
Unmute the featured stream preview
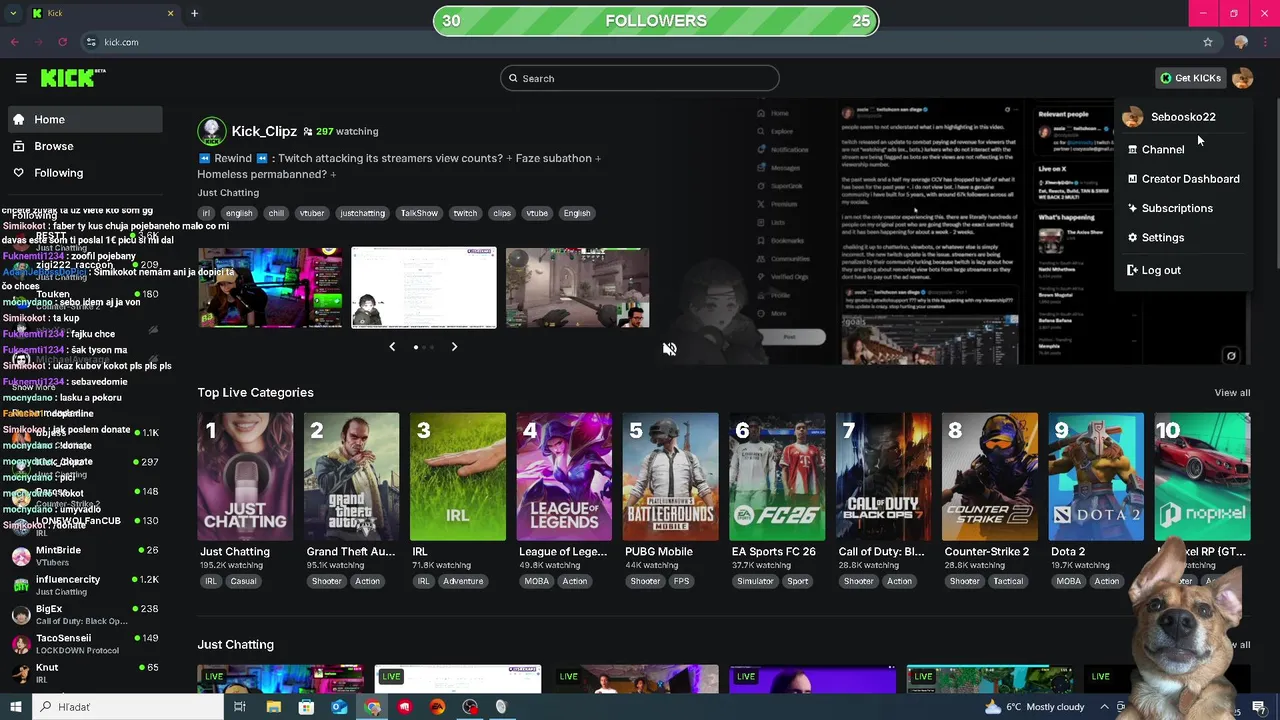click(670, 349)
